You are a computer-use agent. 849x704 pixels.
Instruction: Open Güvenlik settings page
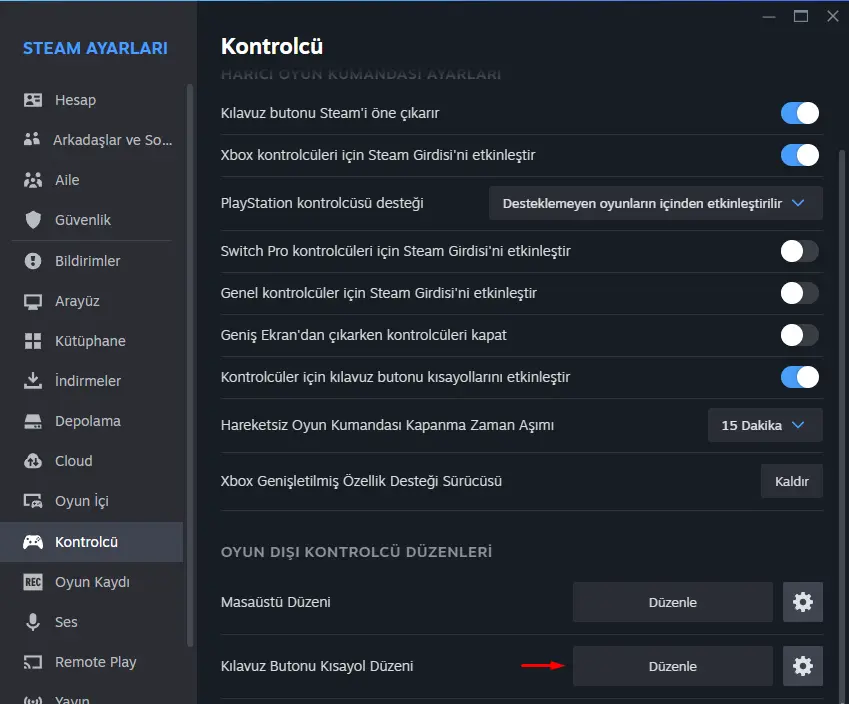[x=92, y=220]
